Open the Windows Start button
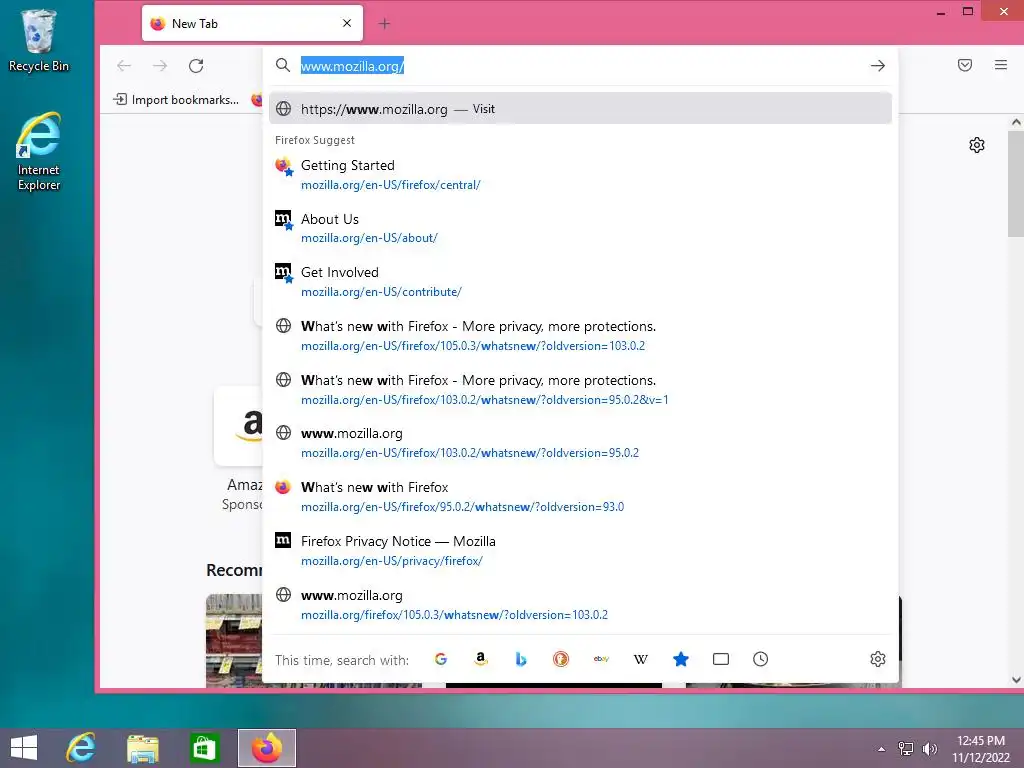 click(x=24, y=748)
